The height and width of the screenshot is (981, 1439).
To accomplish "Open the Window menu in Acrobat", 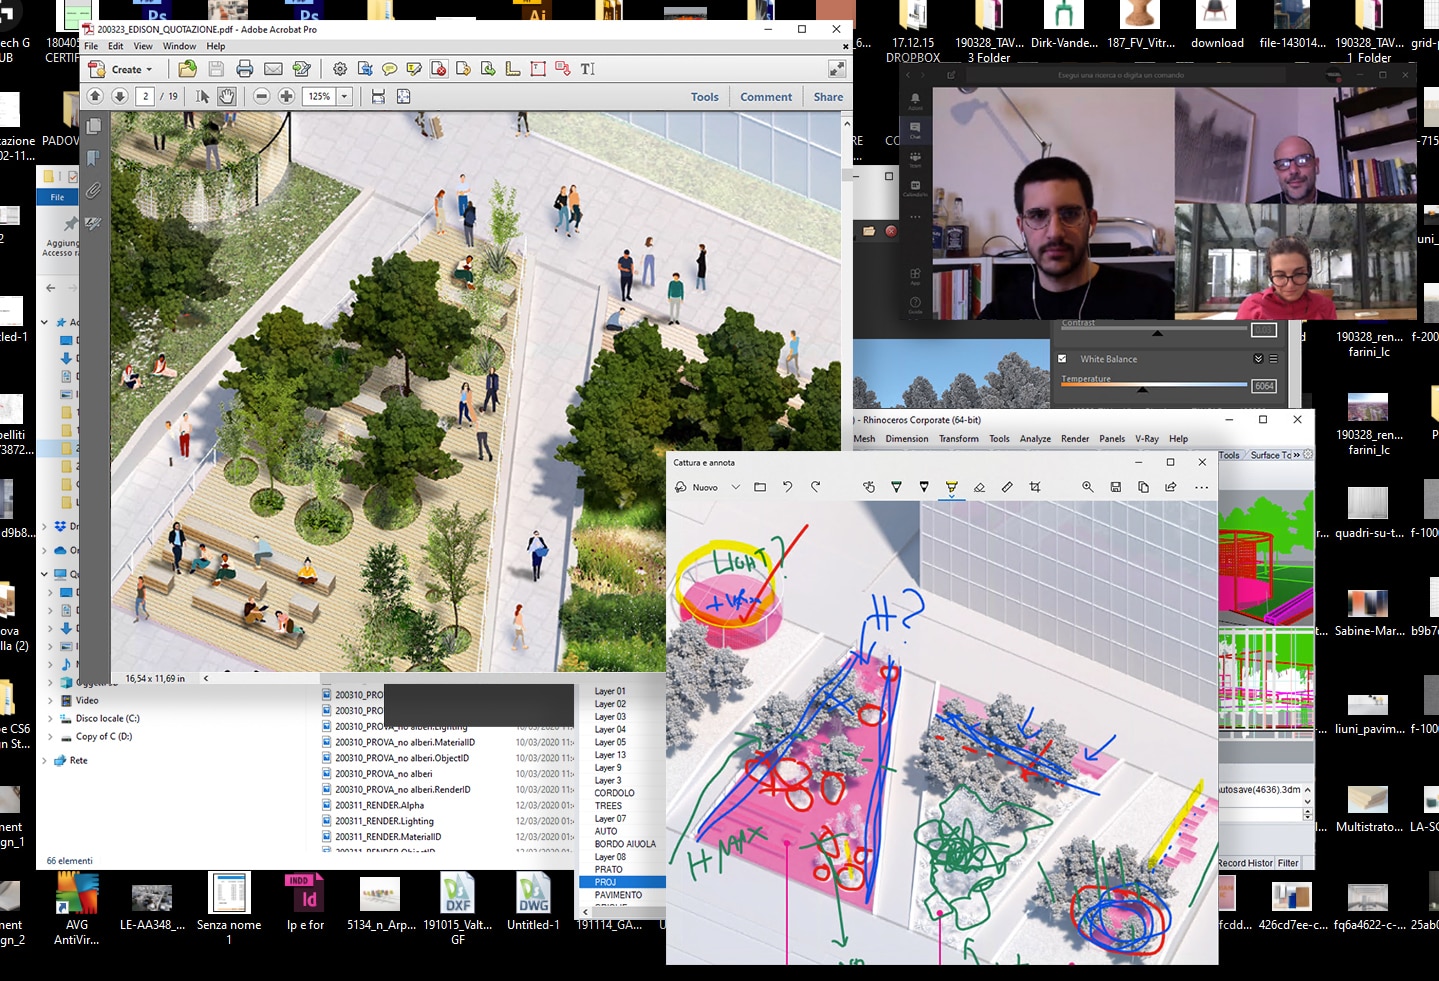I will click(x=179, y=46).
